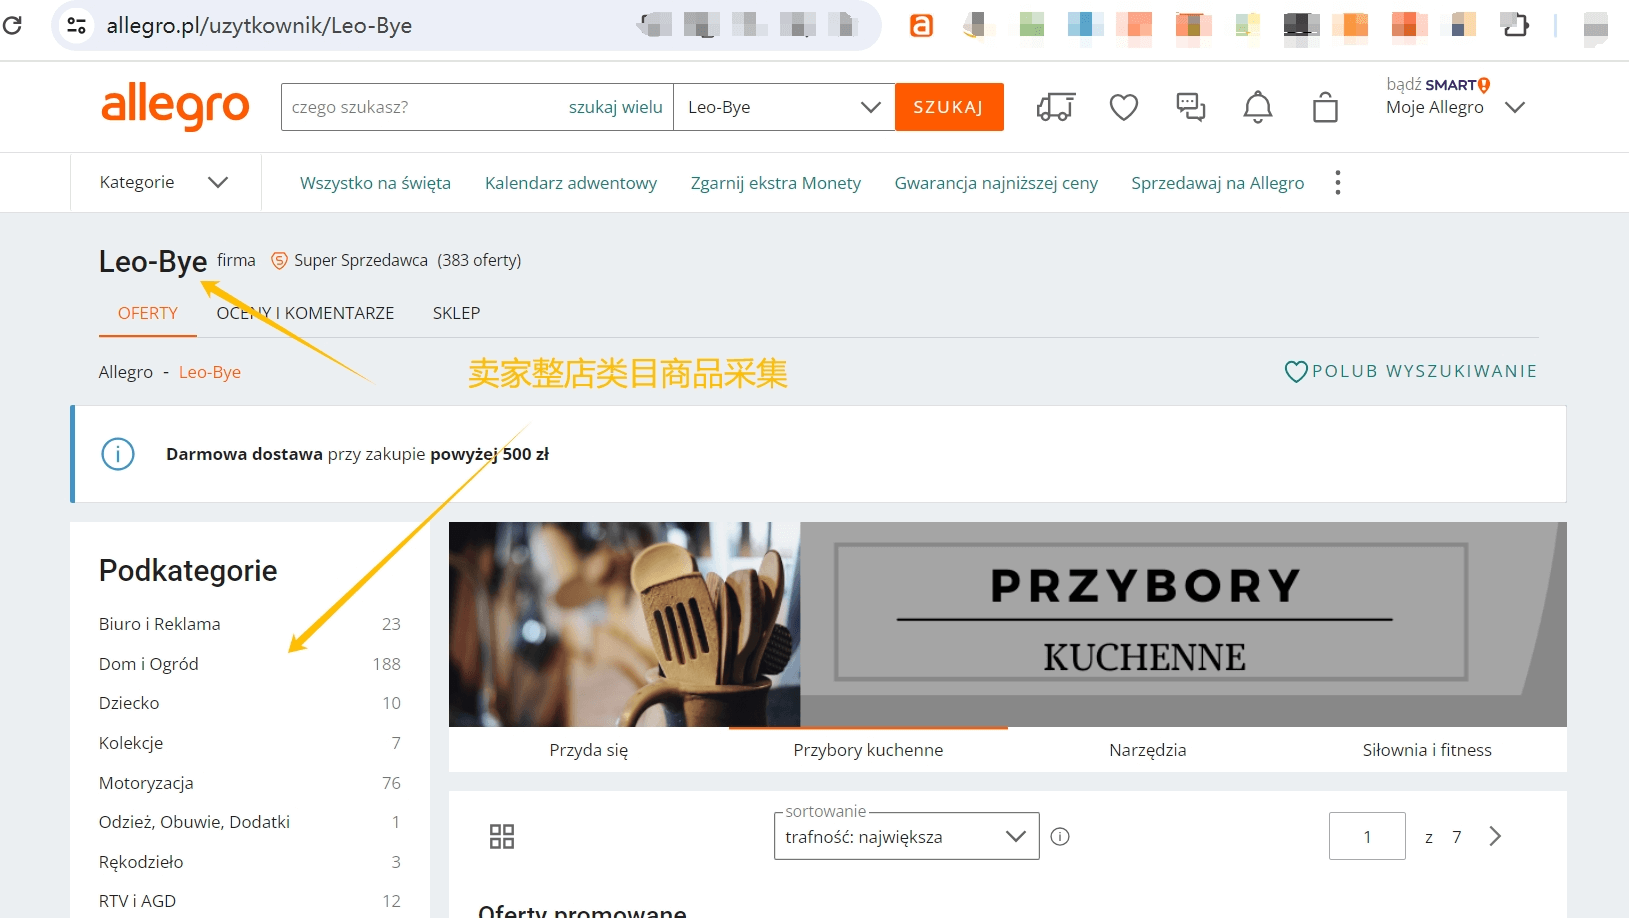Click Leo-Bye seller name heading
The height and width of the screenshot is (918, 1629).
point(153,261)
